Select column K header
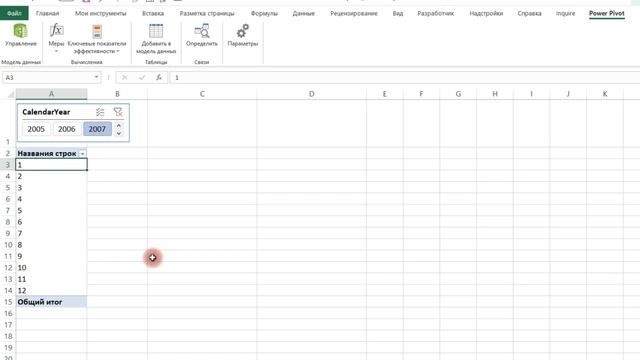This screenshot has width=640, height=360. pos(605,94)
